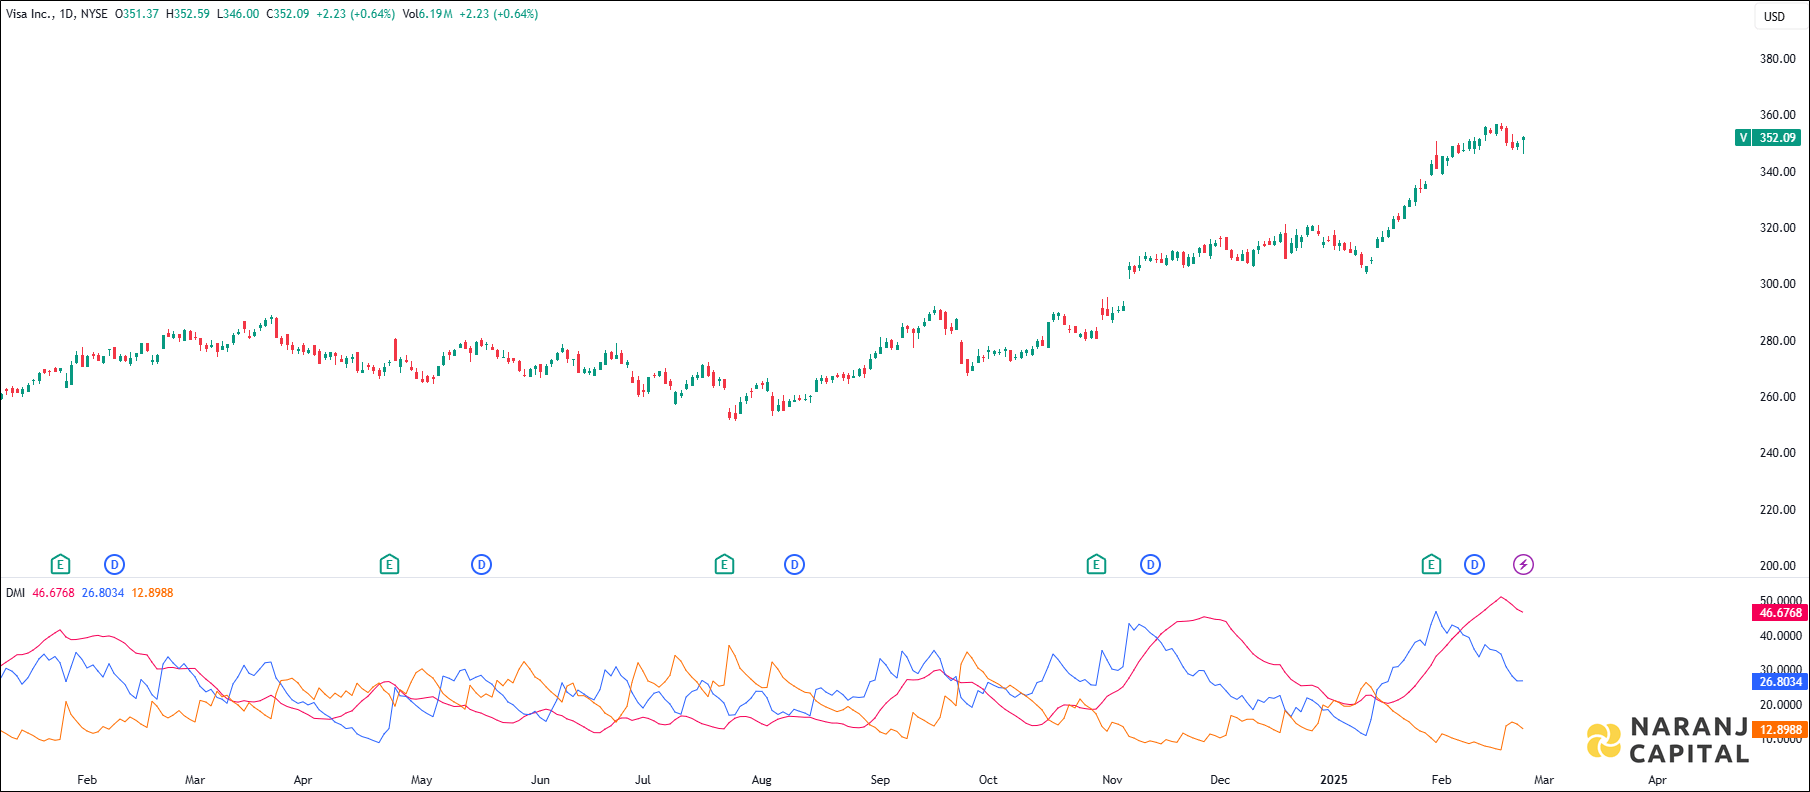This screenshot has width=1810, height=792.
Task: Click the Oct label on time axis
Action: (988, 780)
